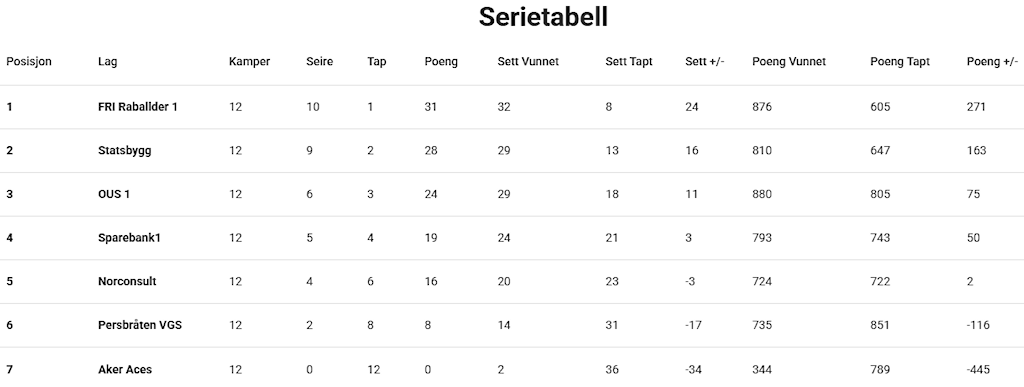1024x387 pixels.
Task: Click the Poeng Vunnet column header
Action: pos(789,61)
